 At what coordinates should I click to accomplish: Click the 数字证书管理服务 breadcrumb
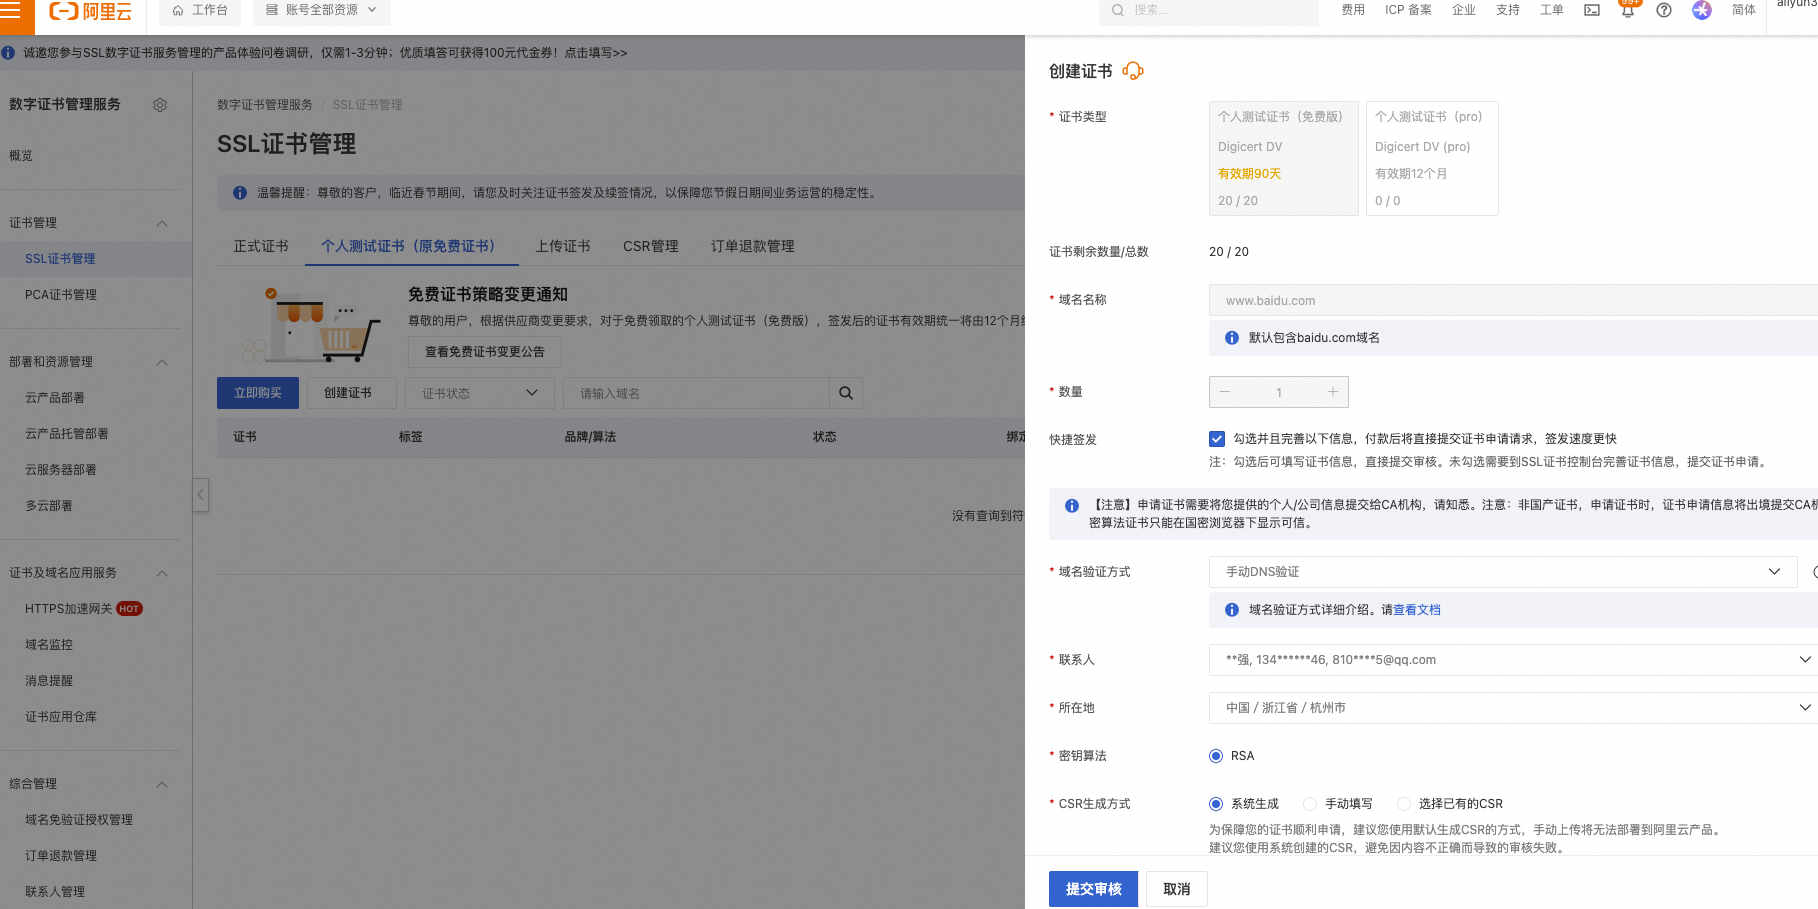[265, 105]
